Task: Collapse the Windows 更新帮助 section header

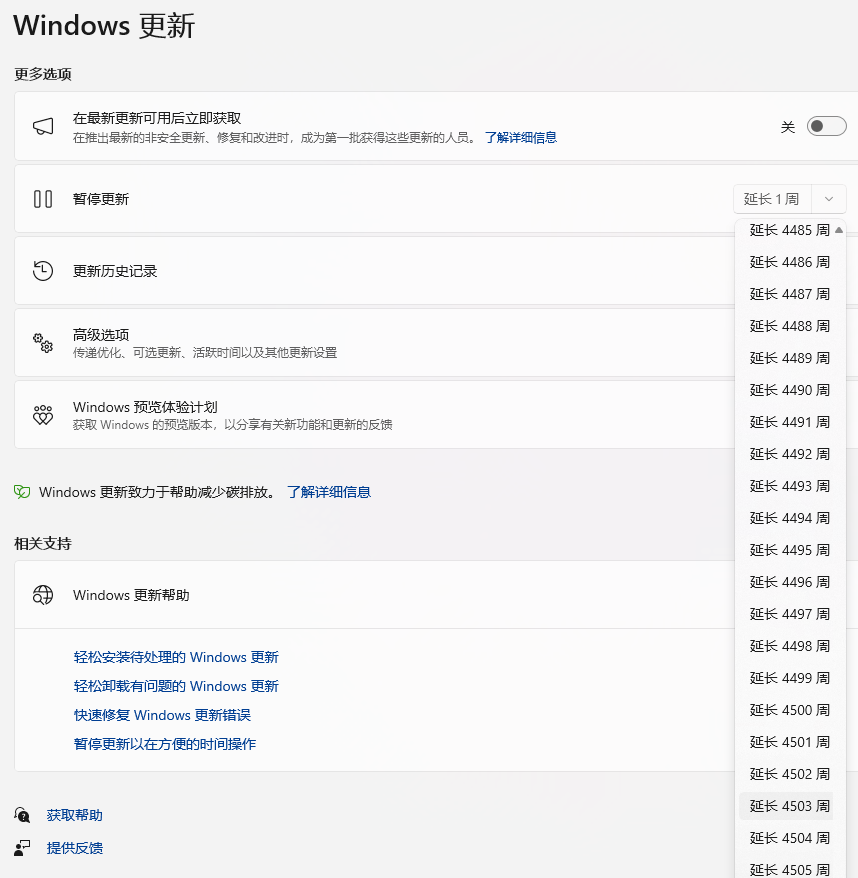Action: tap(374, 595)
